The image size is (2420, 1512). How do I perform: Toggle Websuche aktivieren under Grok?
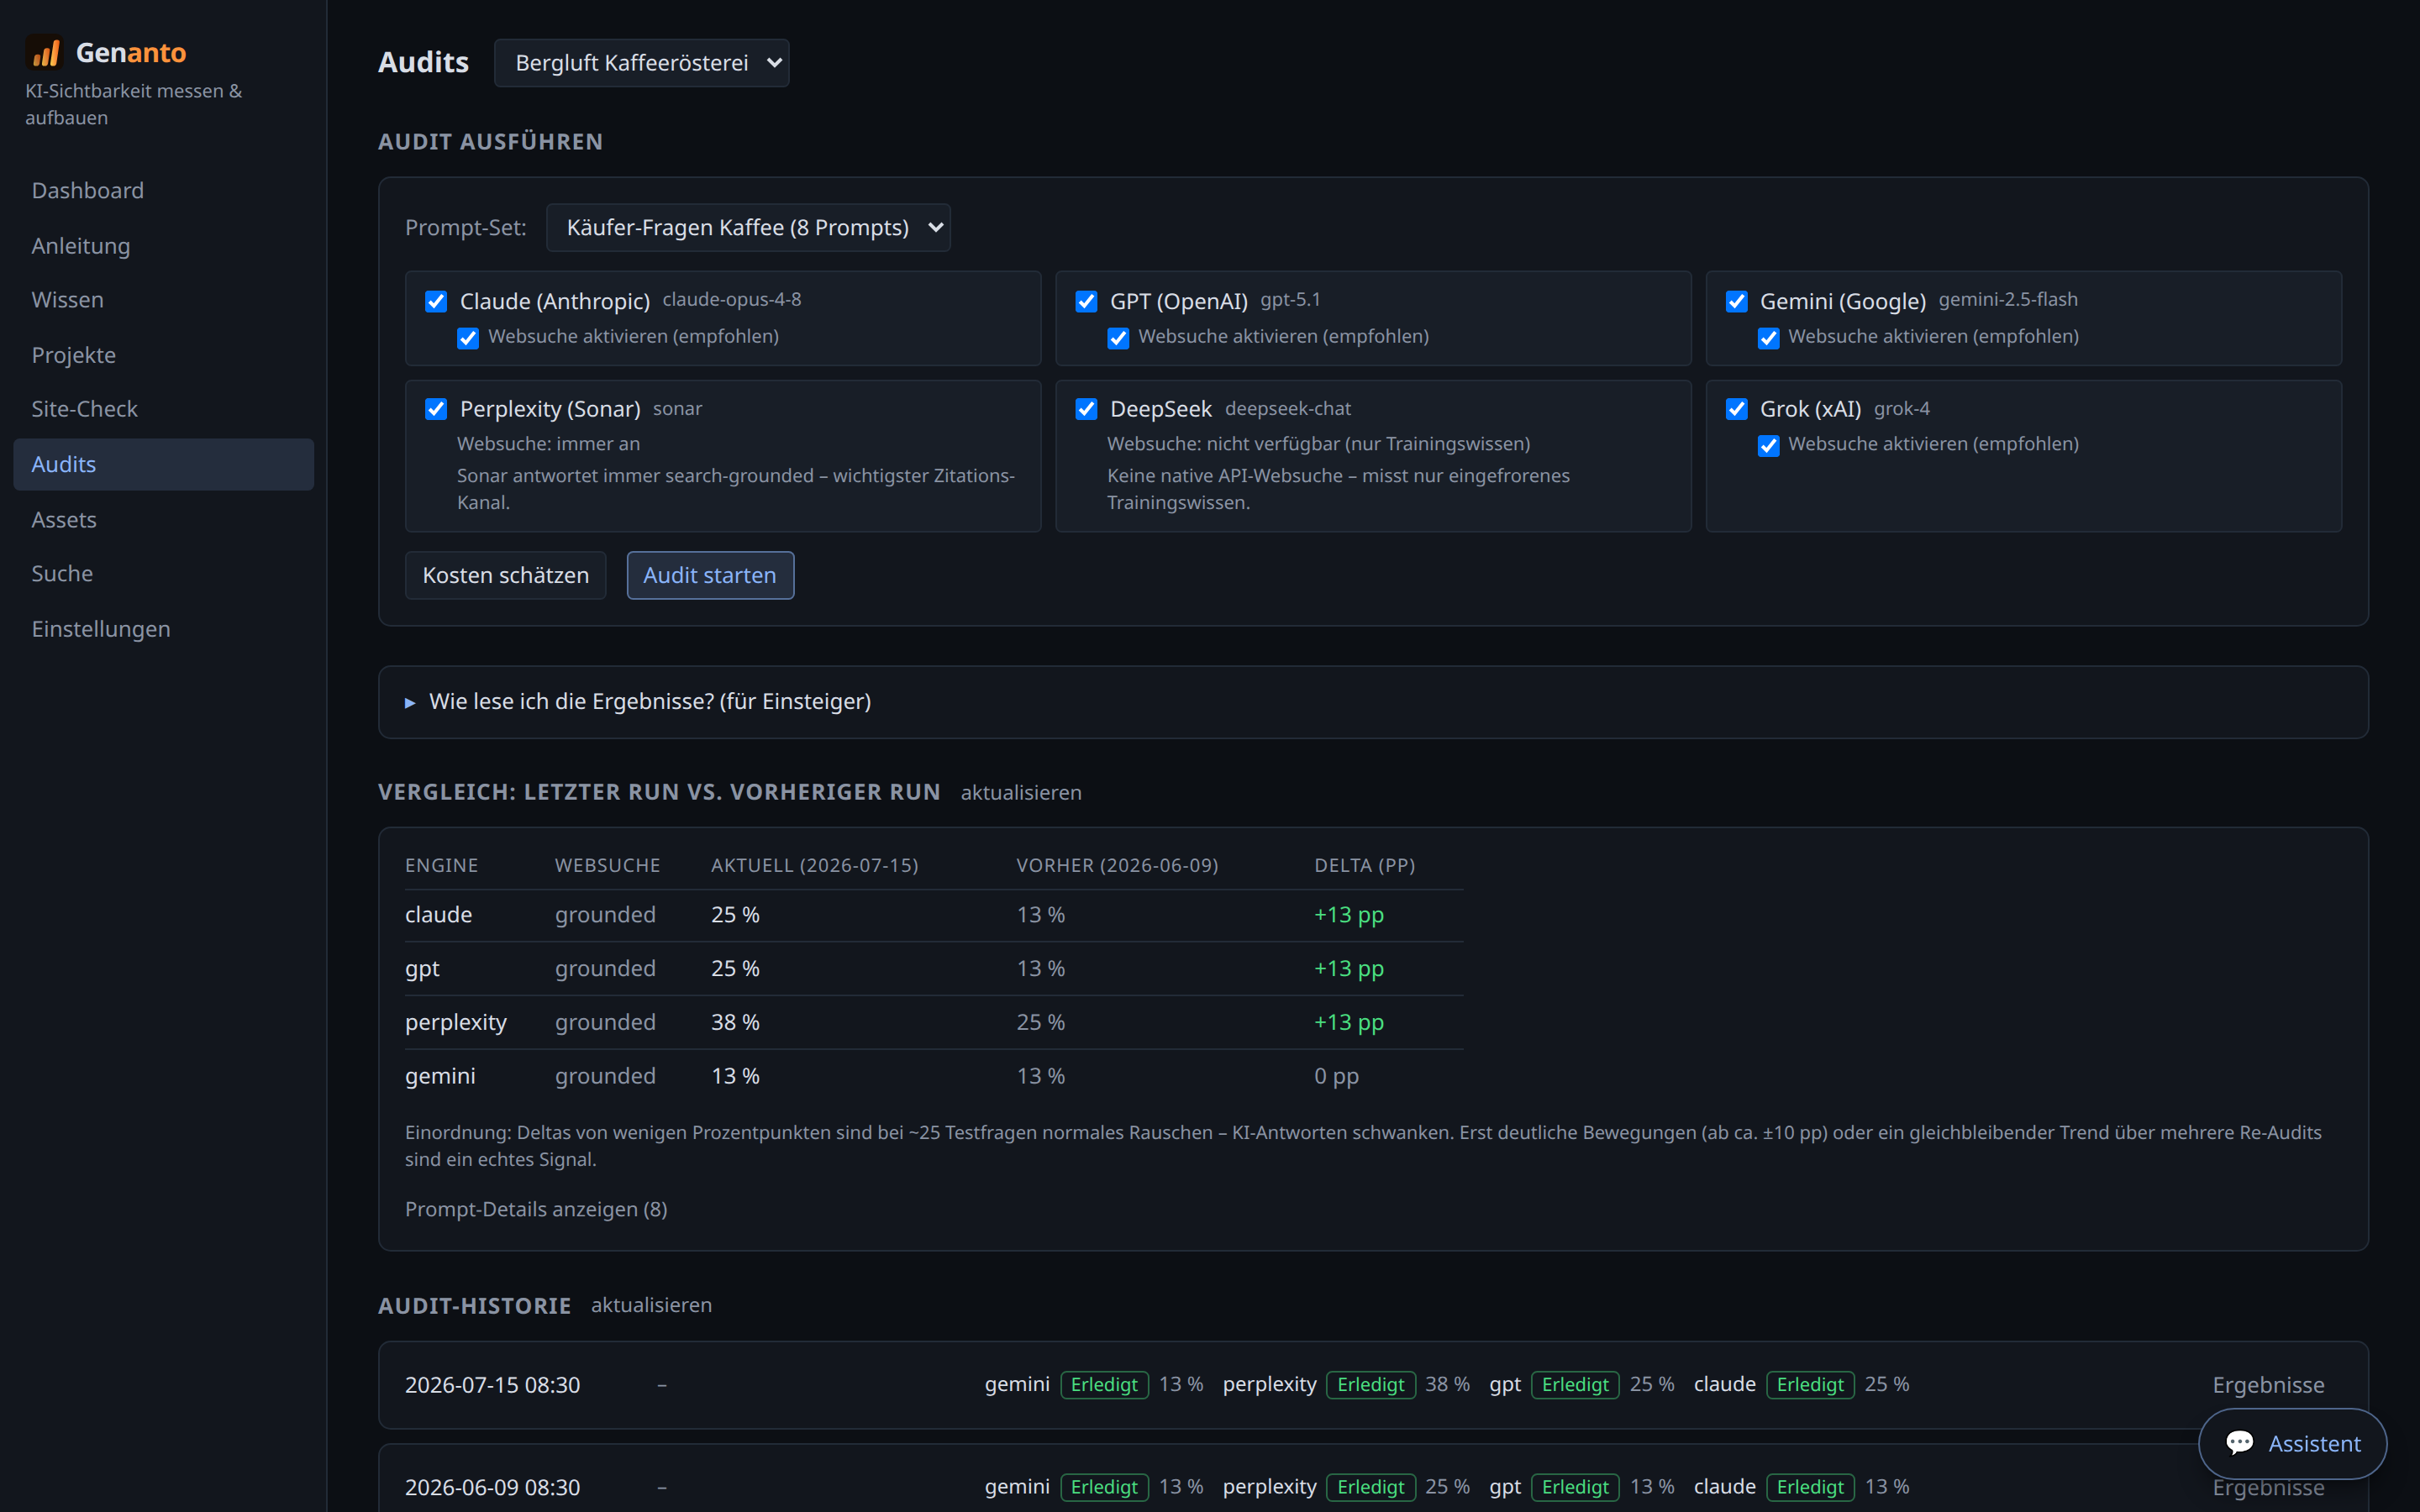click(1768, 445)
